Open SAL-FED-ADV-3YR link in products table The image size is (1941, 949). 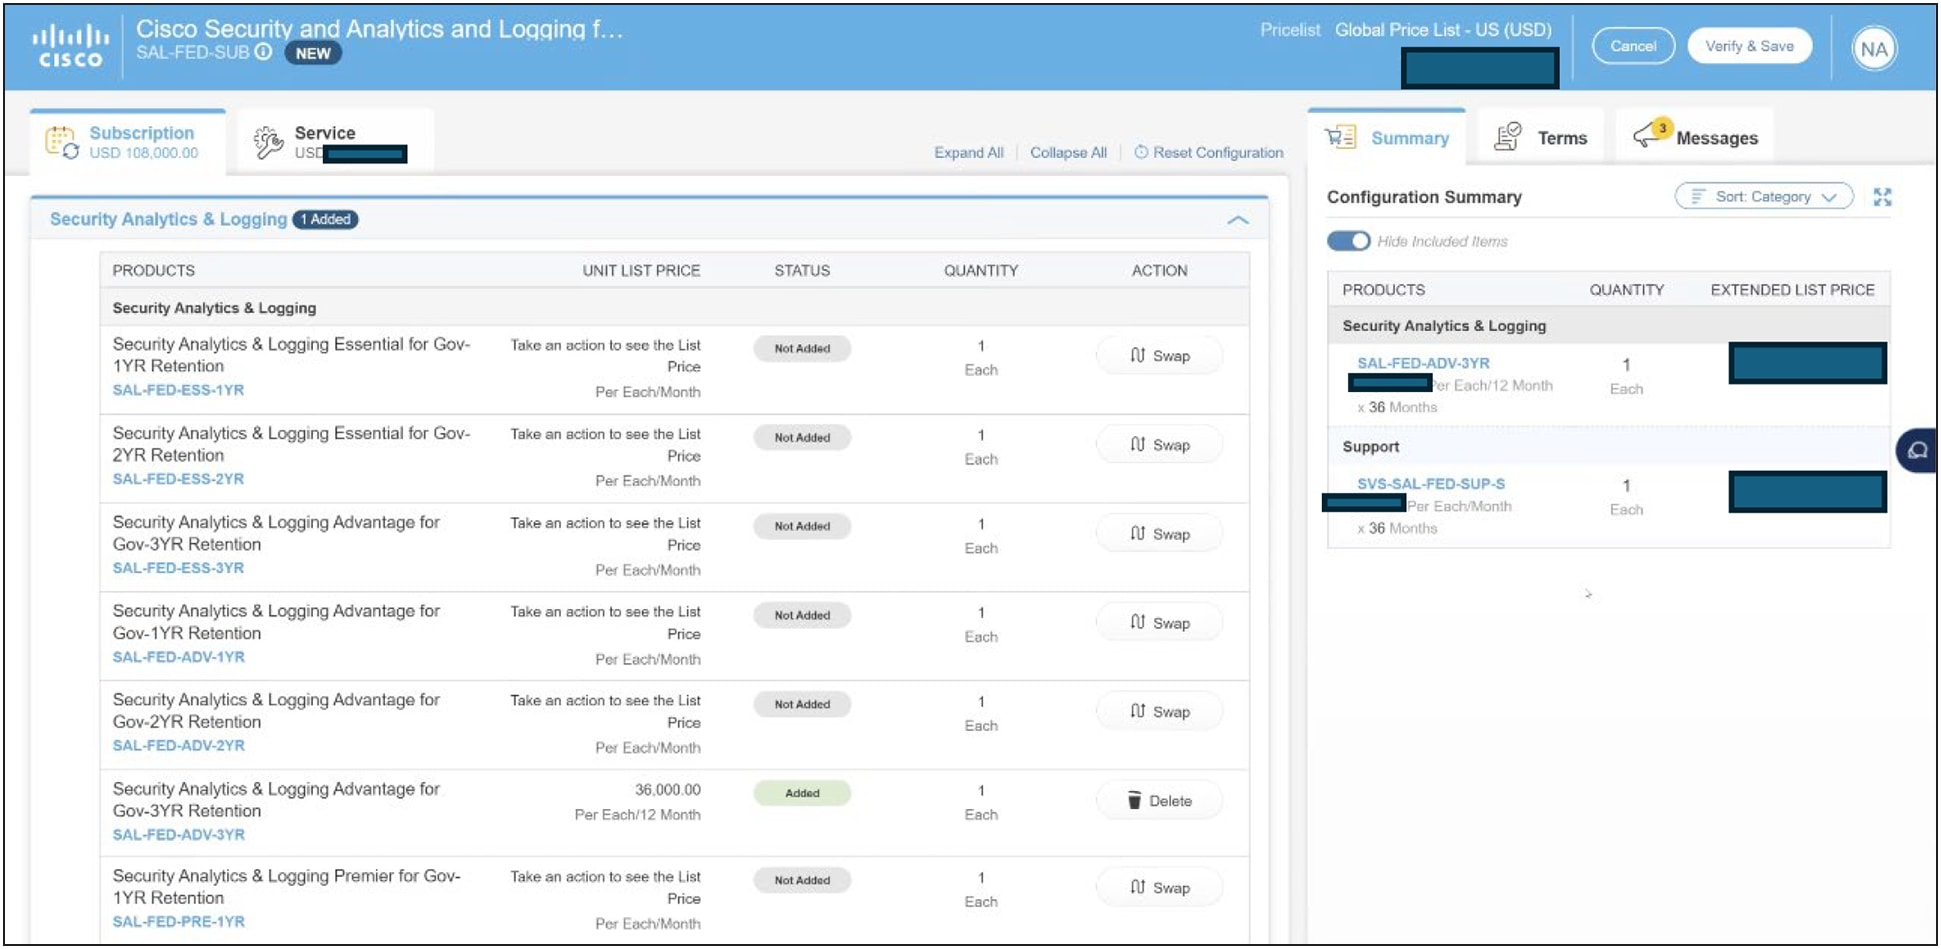178,835
